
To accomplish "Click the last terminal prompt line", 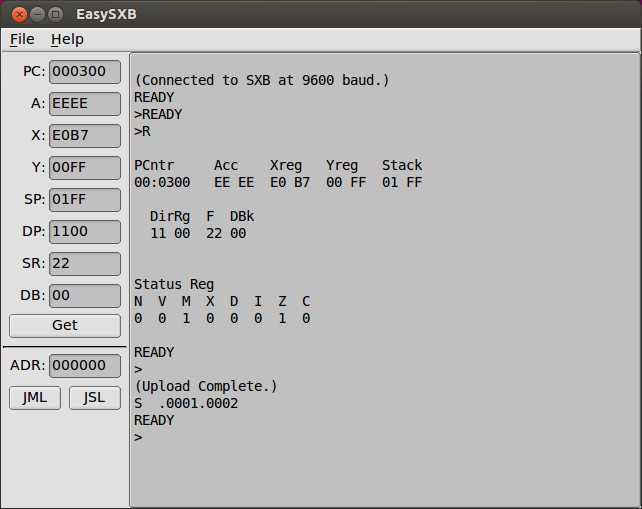I will pos(138,437).
